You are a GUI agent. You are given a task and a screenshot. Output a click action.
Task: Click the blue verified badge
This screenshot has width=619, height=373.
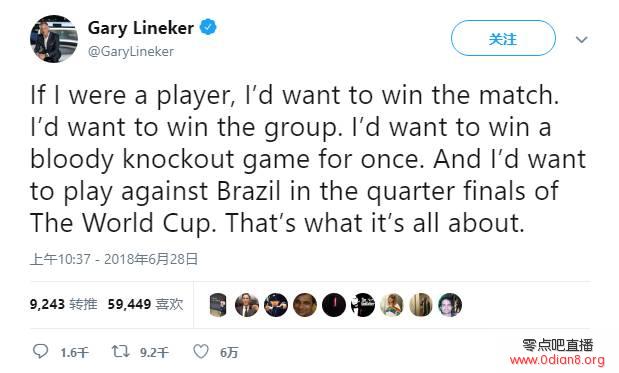point(208,27)
